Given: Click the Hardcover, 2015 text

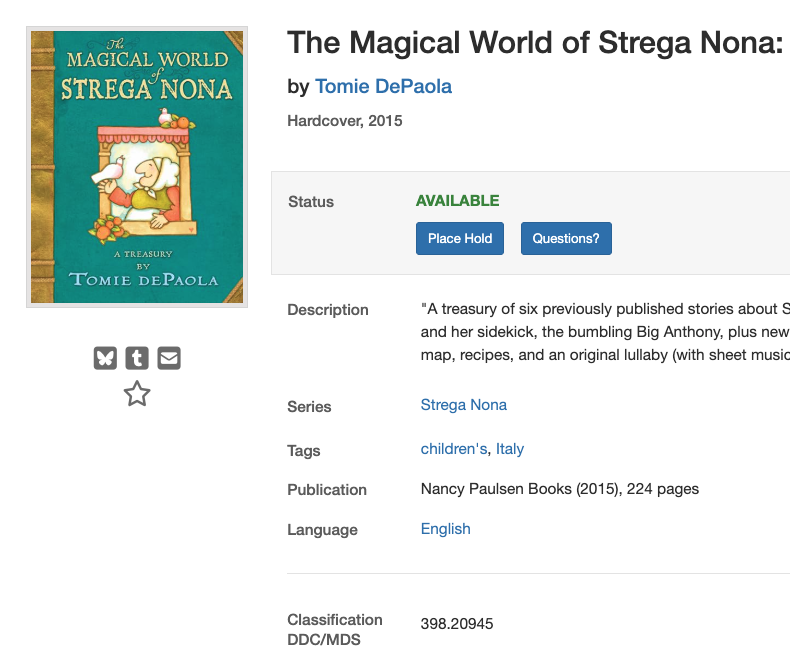Looking at the screenshot, I should [x=345, y=121].
